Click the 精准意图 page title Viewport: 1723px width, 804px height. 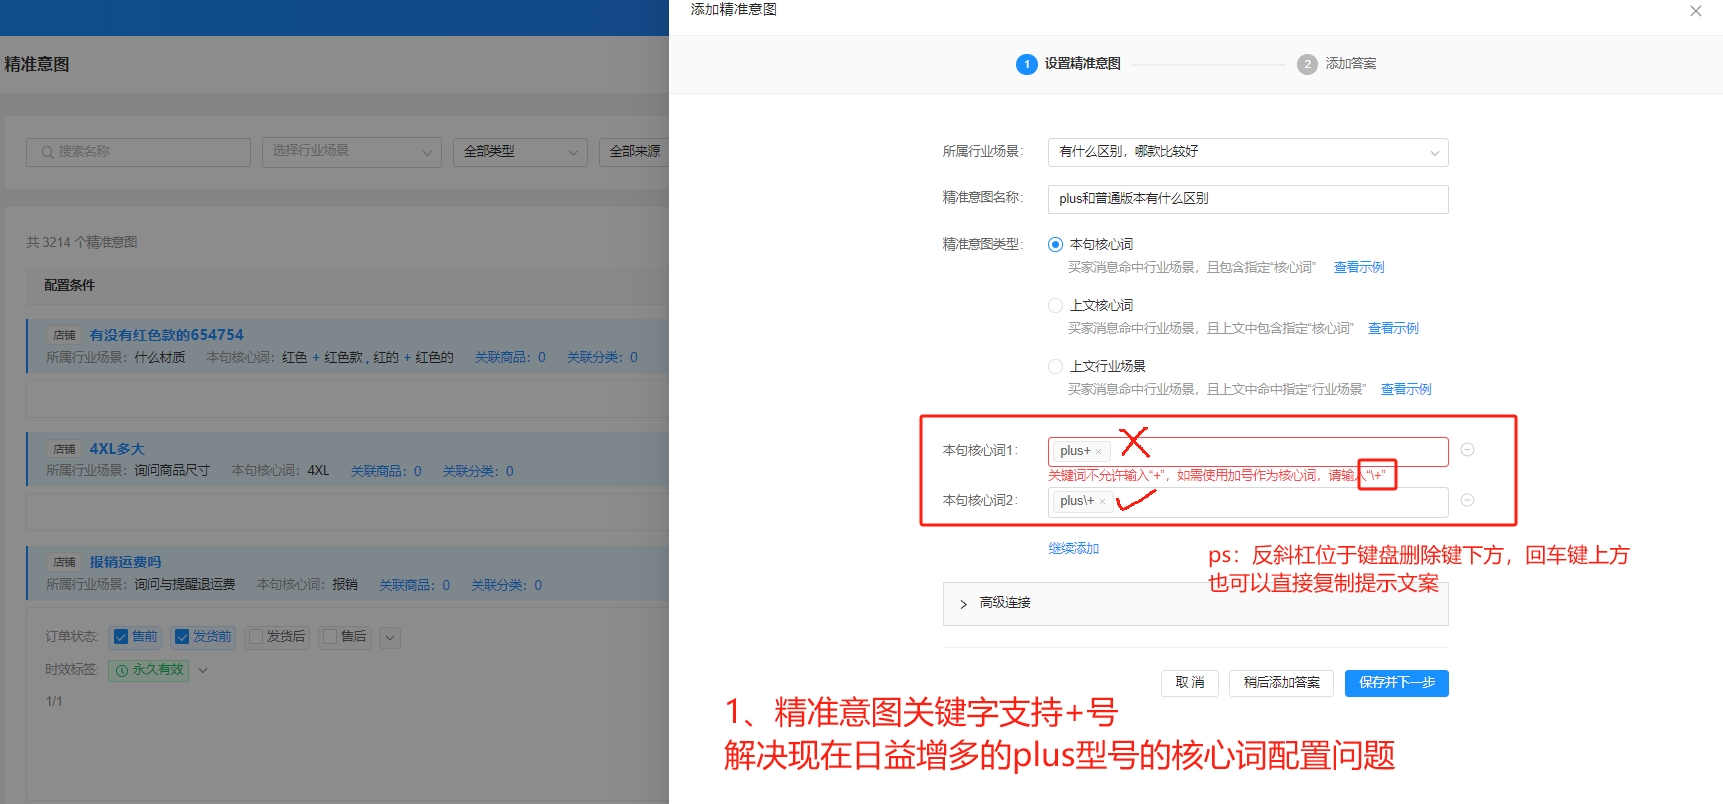tap(37, 64)
